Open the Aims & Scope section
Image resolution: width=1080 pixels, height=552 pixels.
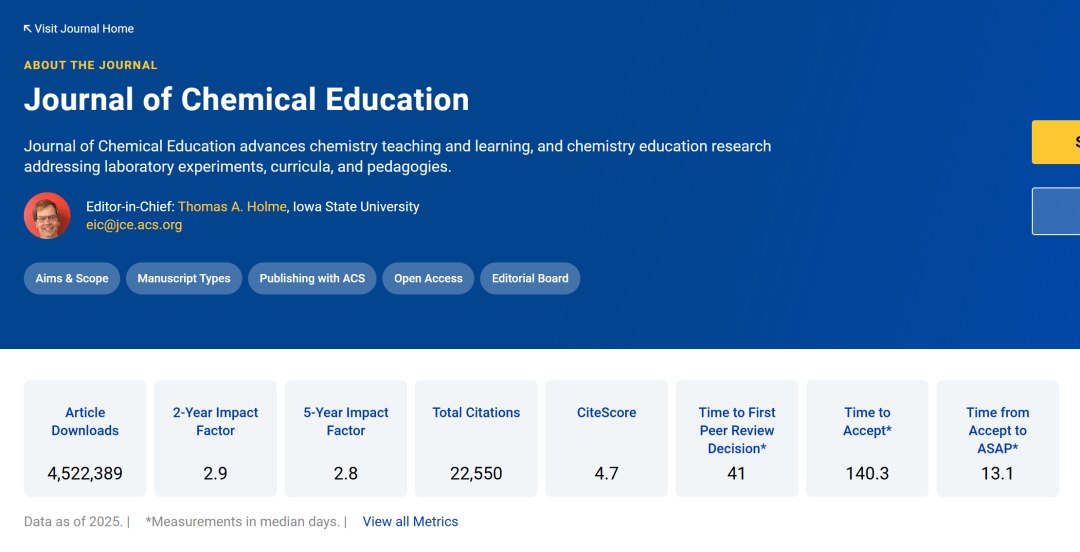pos(72,279)
